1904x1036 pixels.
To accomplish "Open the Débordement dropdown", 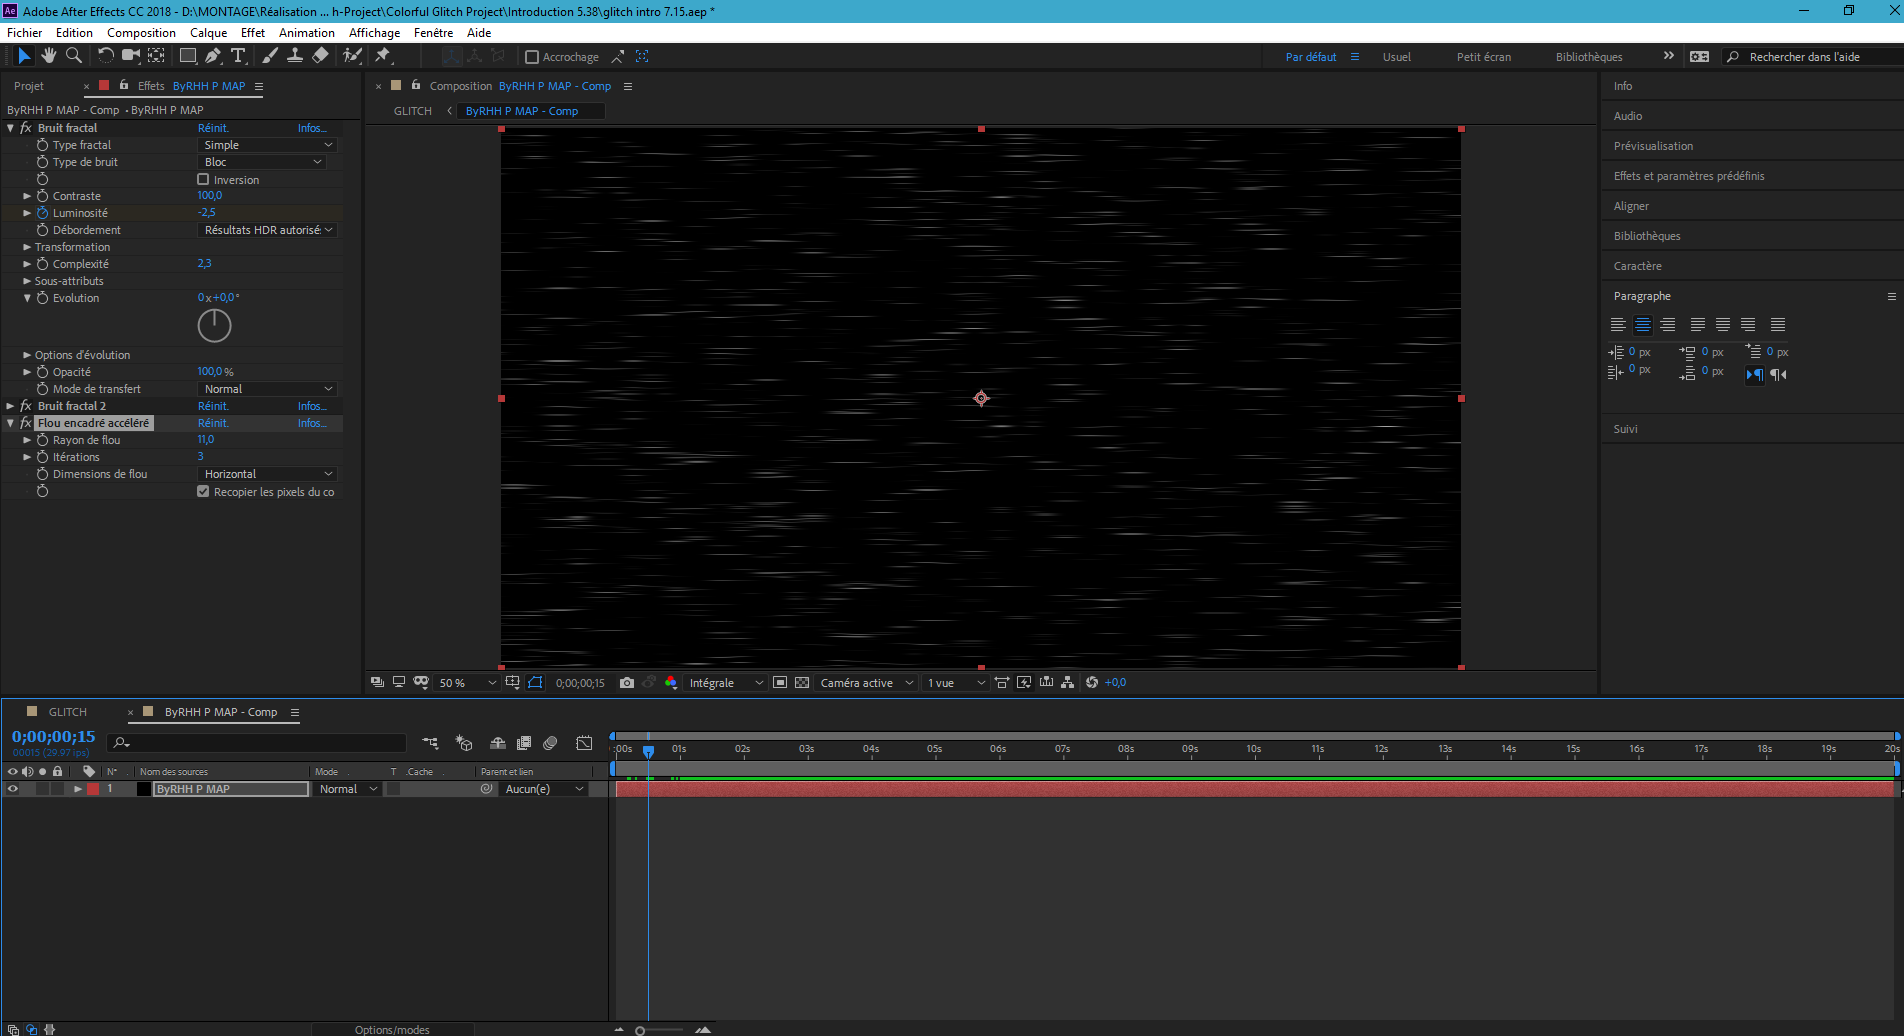I will 267,230.
